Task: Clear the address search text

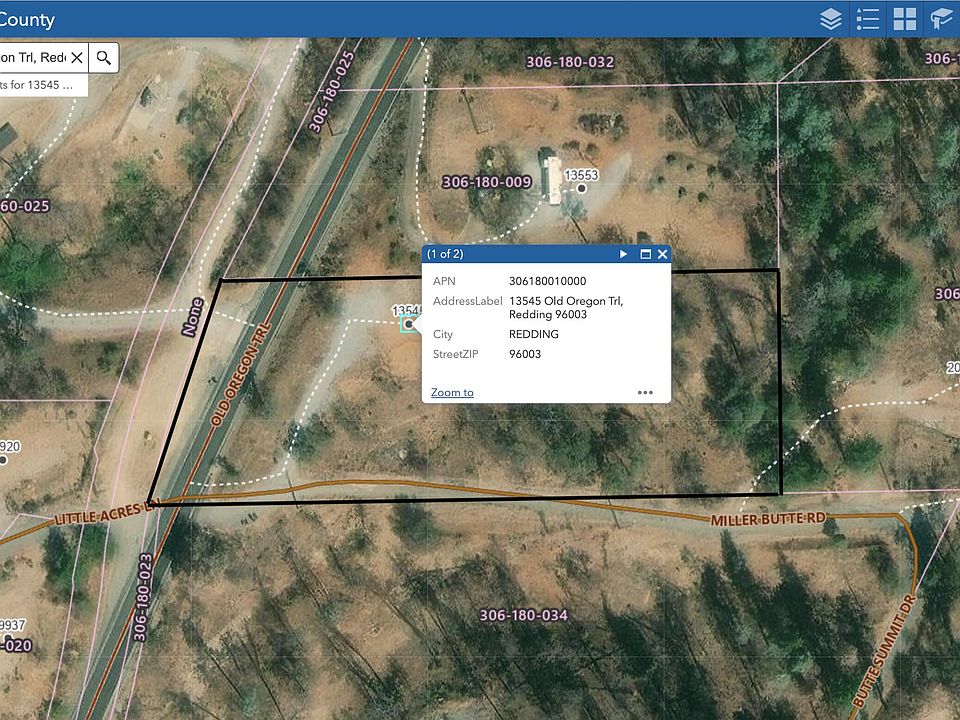Action: (x=77, y=58)
